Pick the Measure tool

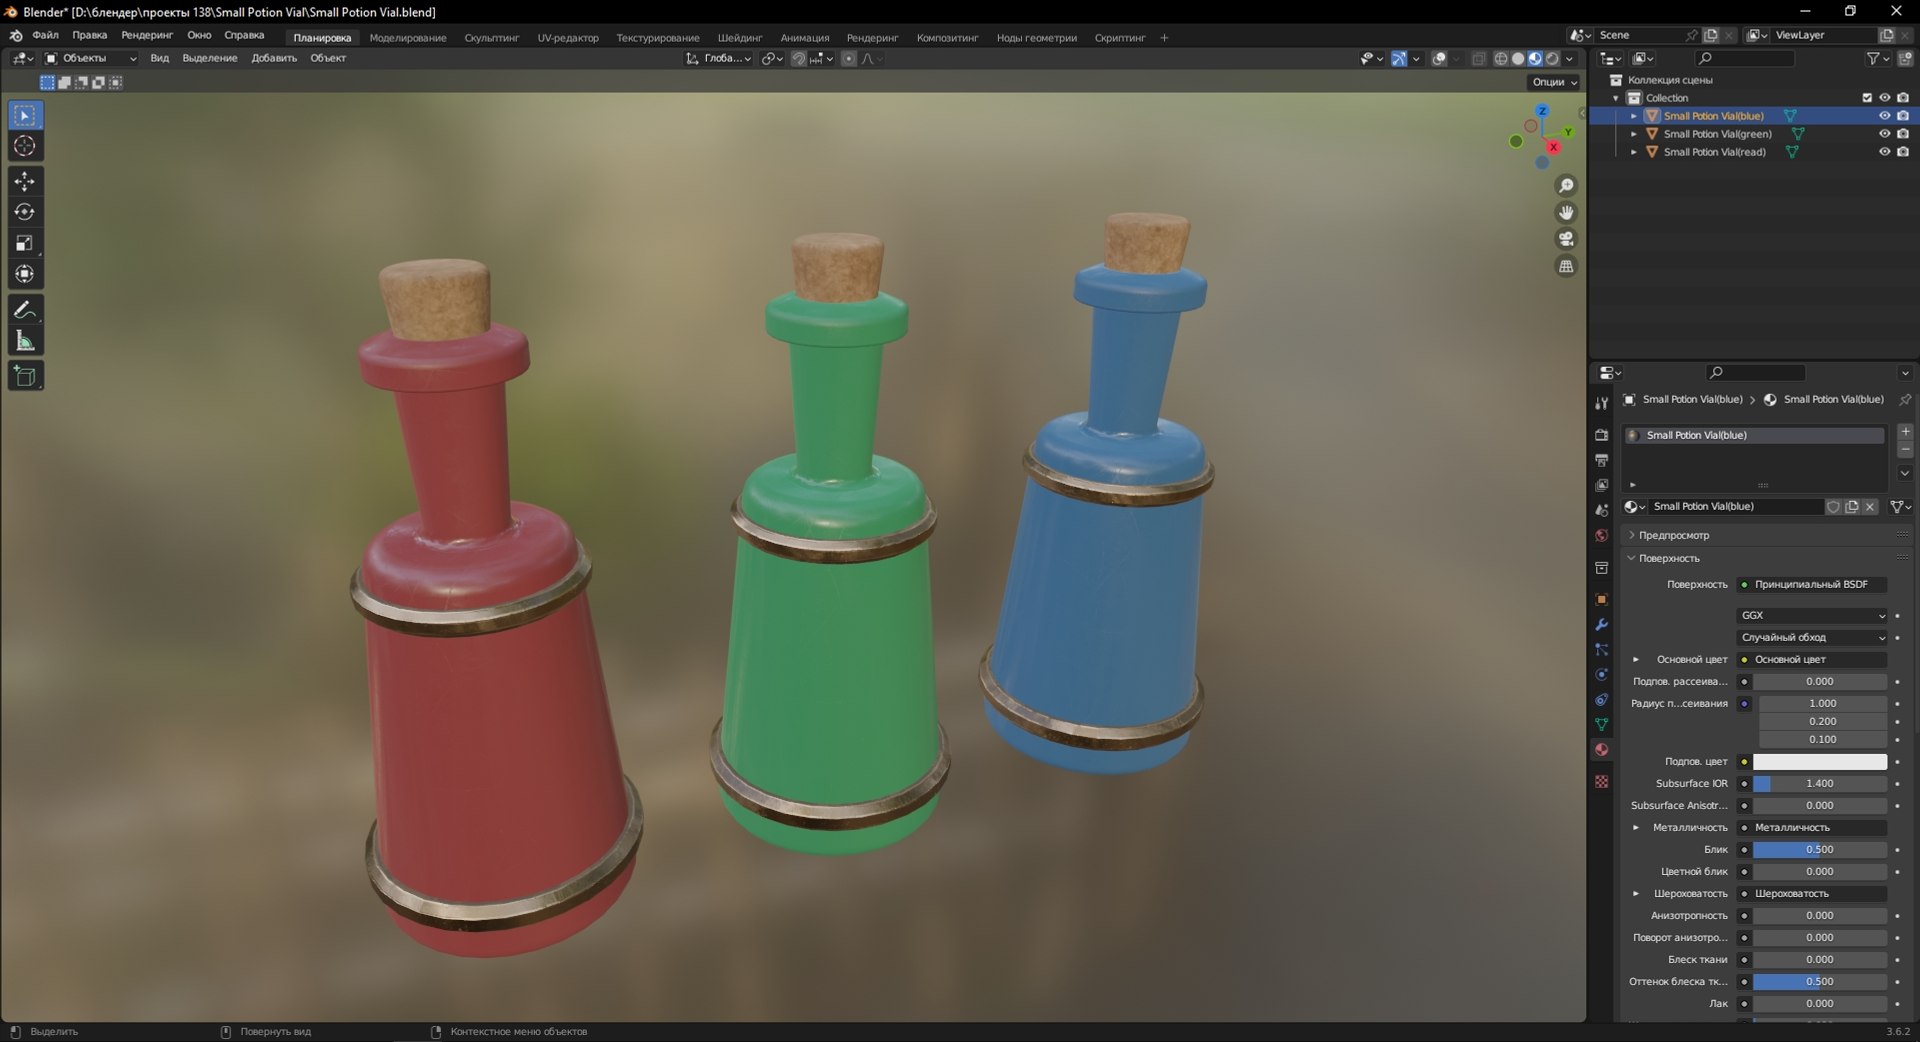[25, 341]
